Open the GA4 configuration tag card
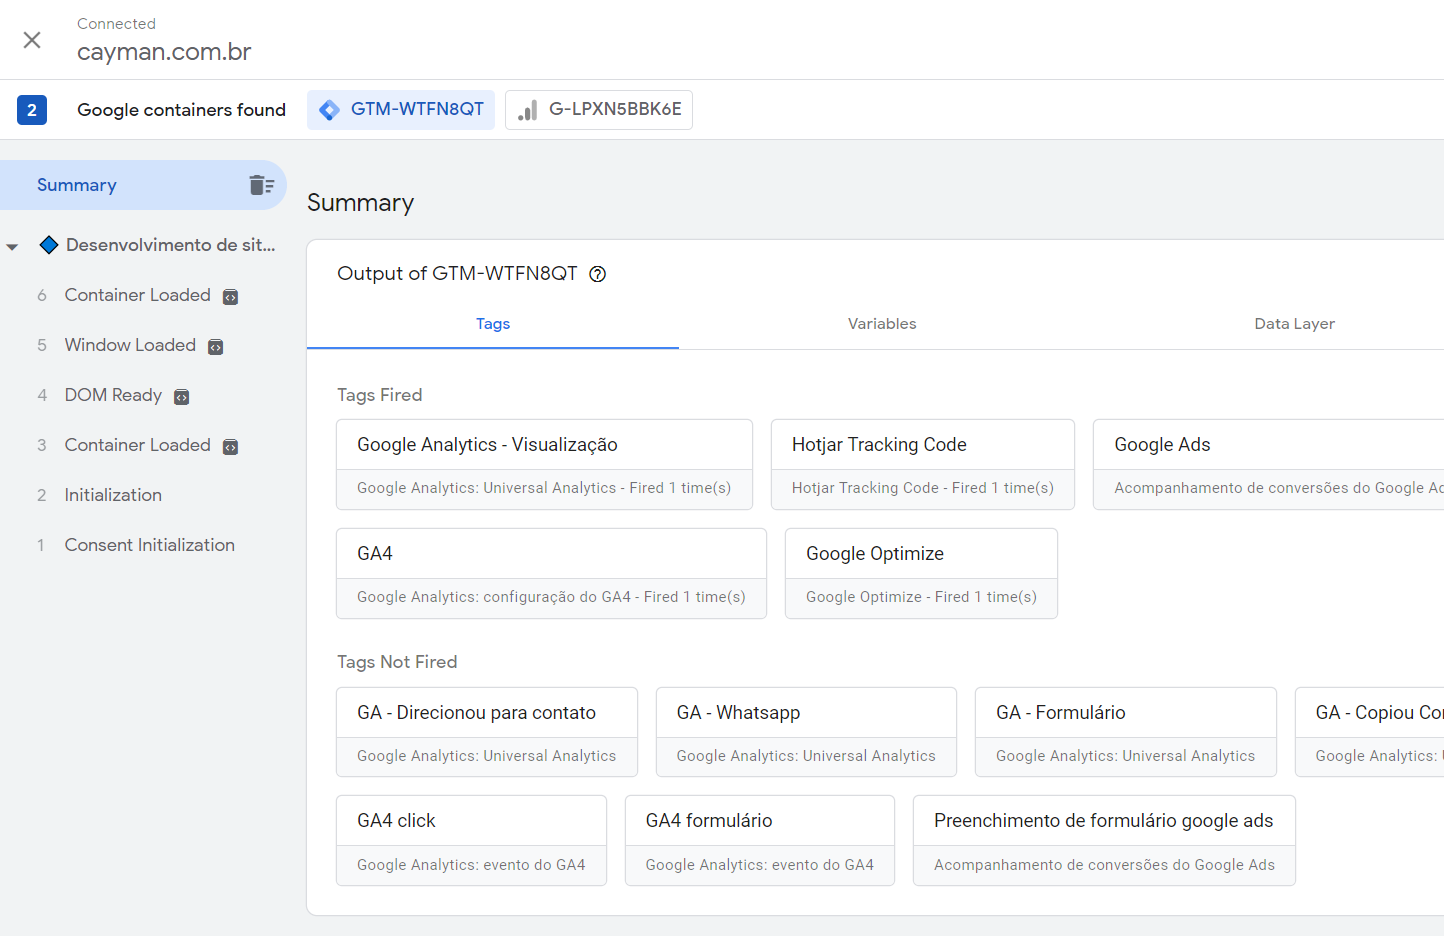 [552, 574]
